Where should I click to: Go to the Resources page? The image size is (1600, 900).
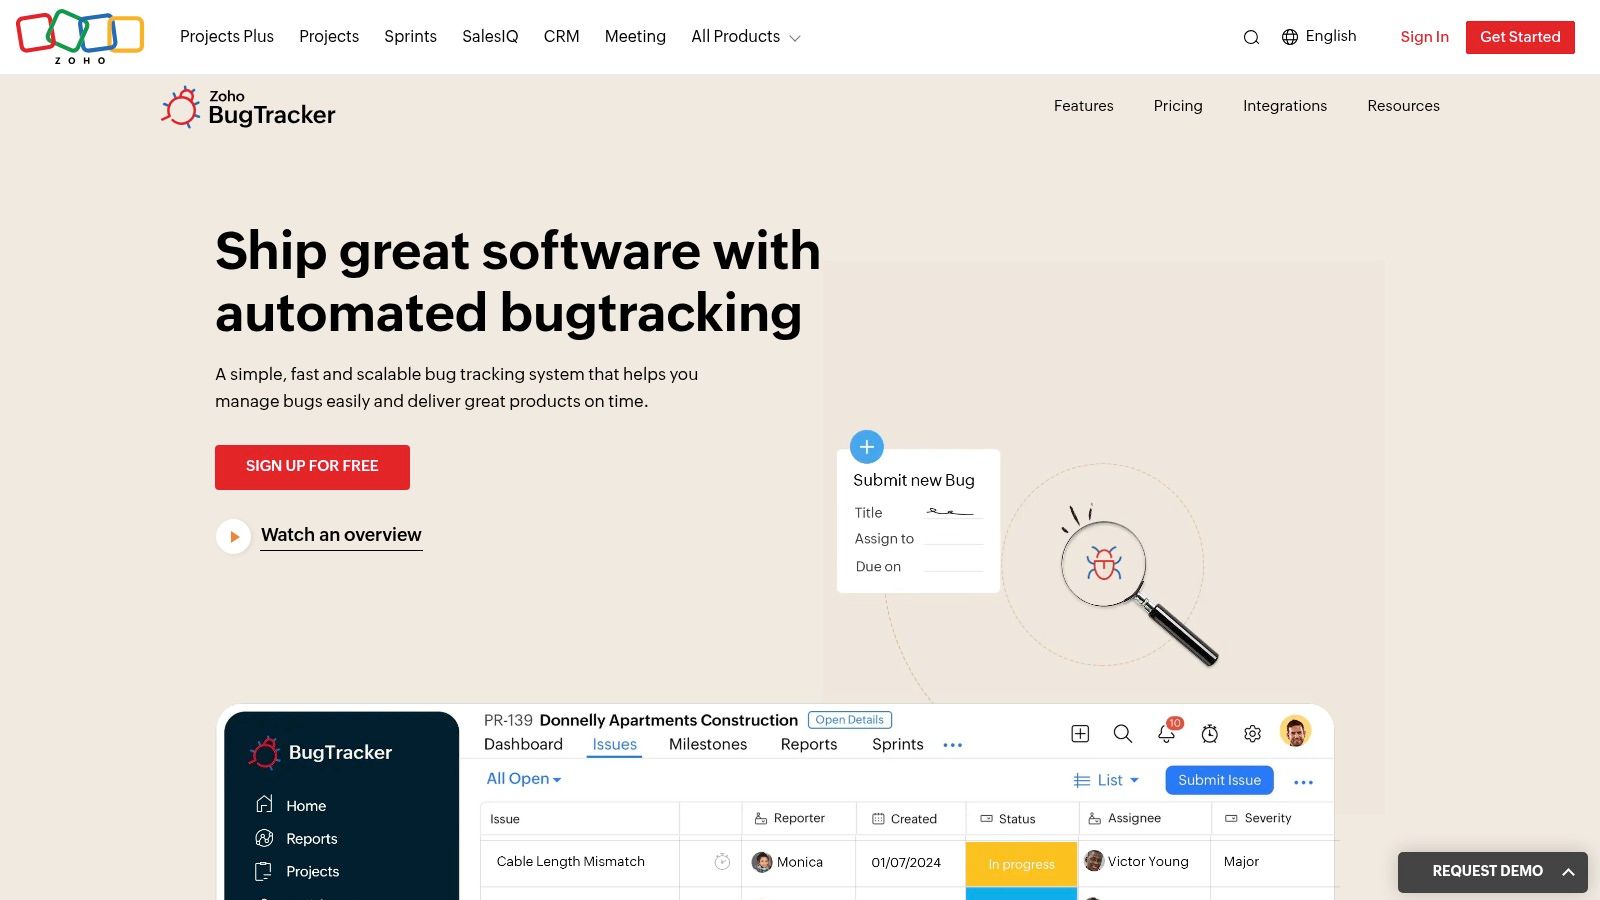(x=1403, y=106)
